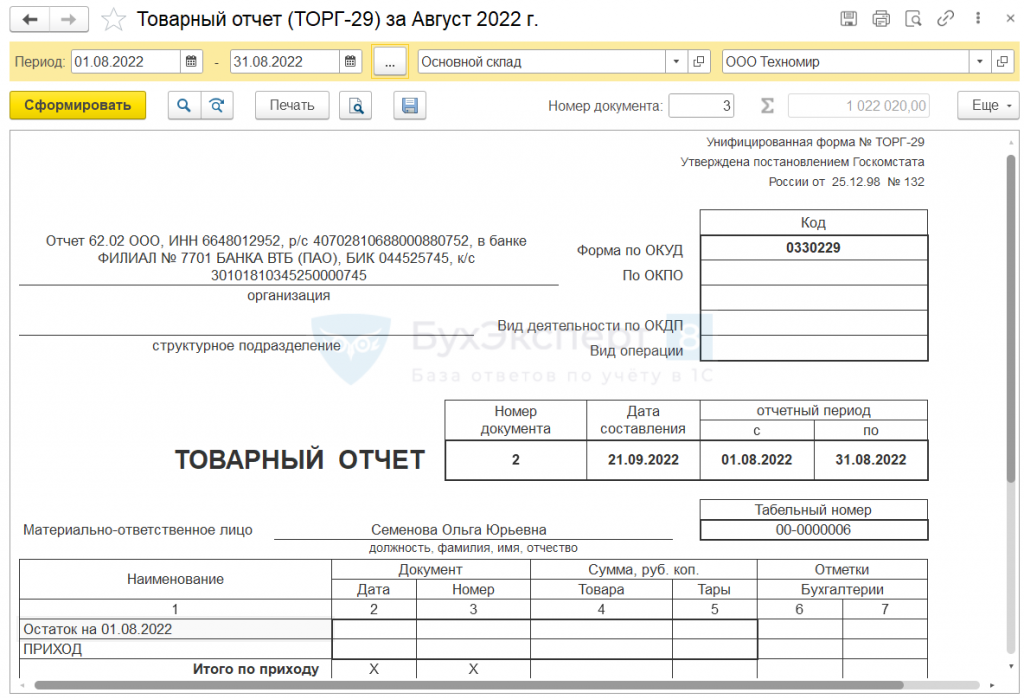The width and height of the screenshot is (1024, 699).
Task: Select the Наименование column header
Action: [175, 579]
